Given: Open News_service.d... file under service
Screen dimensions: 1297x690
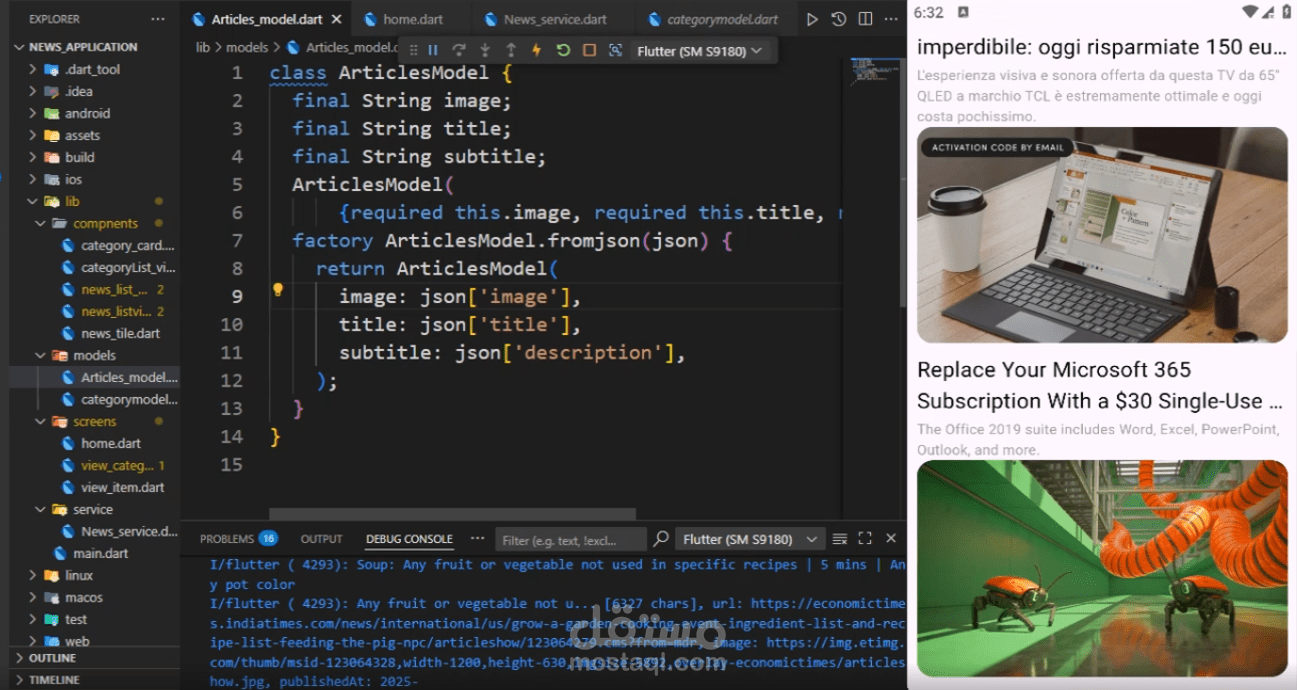Looking at the screenshot, I should coord(128,531).
